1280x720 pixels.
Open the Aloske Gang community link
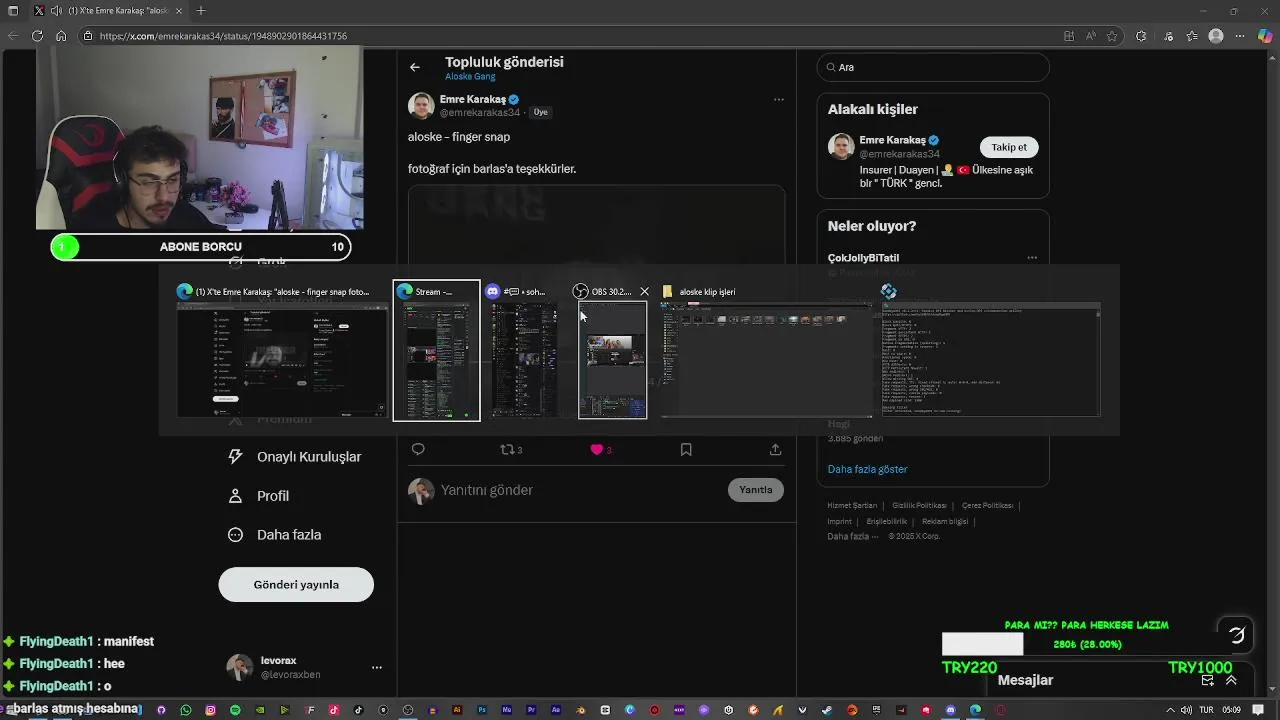(x=470, y=77)
